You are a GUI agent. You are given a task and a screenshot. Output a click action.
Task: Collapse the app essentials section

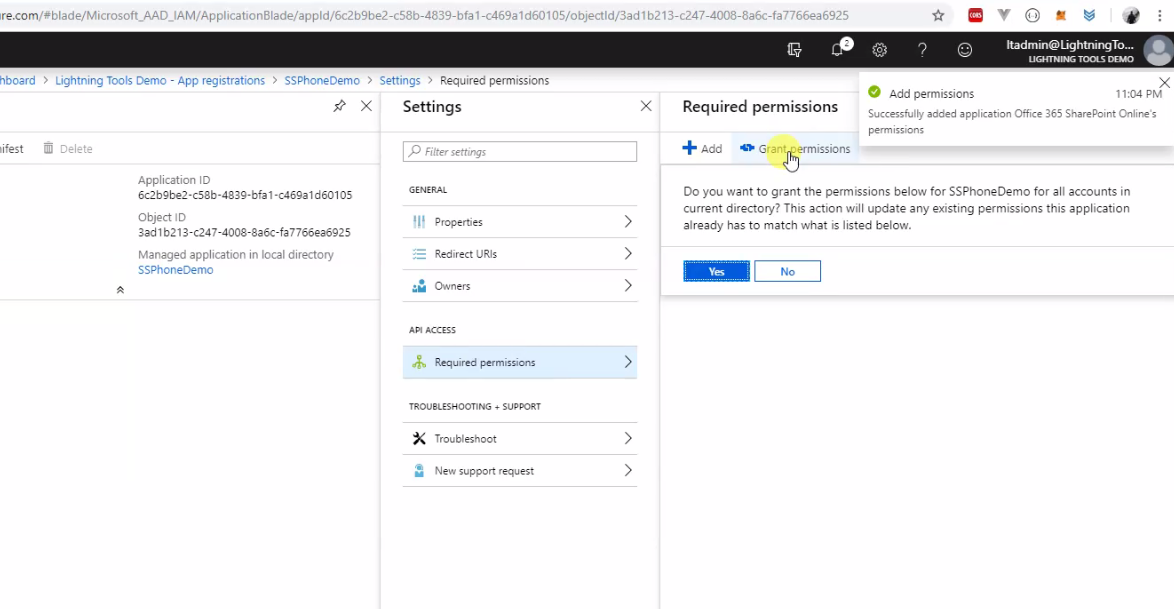(x=120, y=290)
